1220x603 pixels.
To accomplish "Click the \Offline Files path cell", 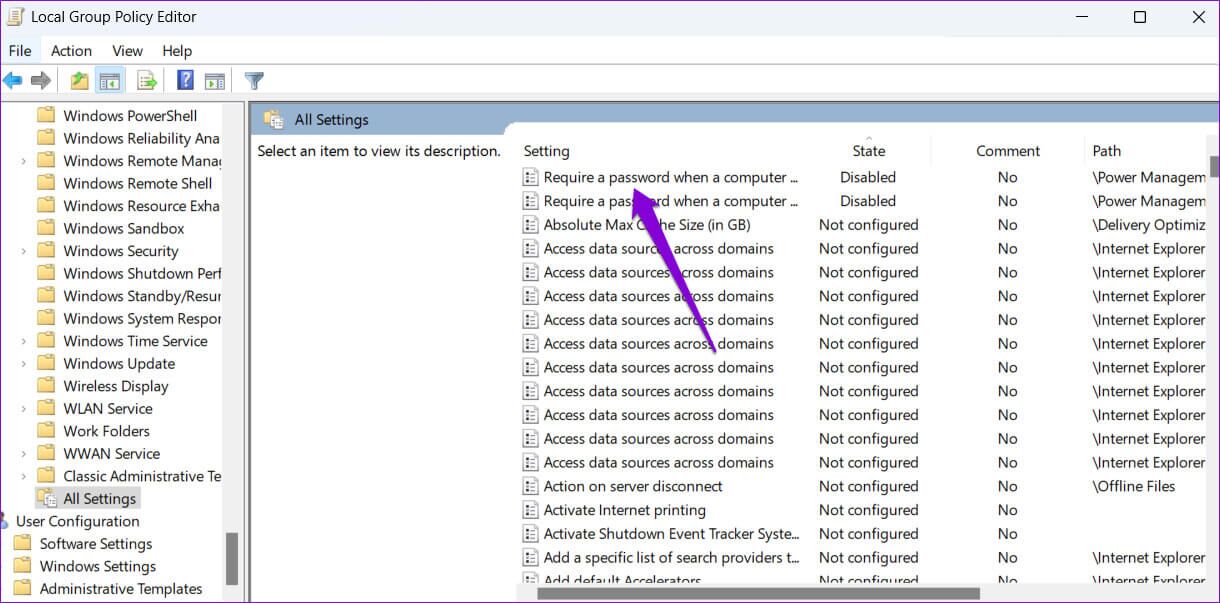I will 1134,486.
